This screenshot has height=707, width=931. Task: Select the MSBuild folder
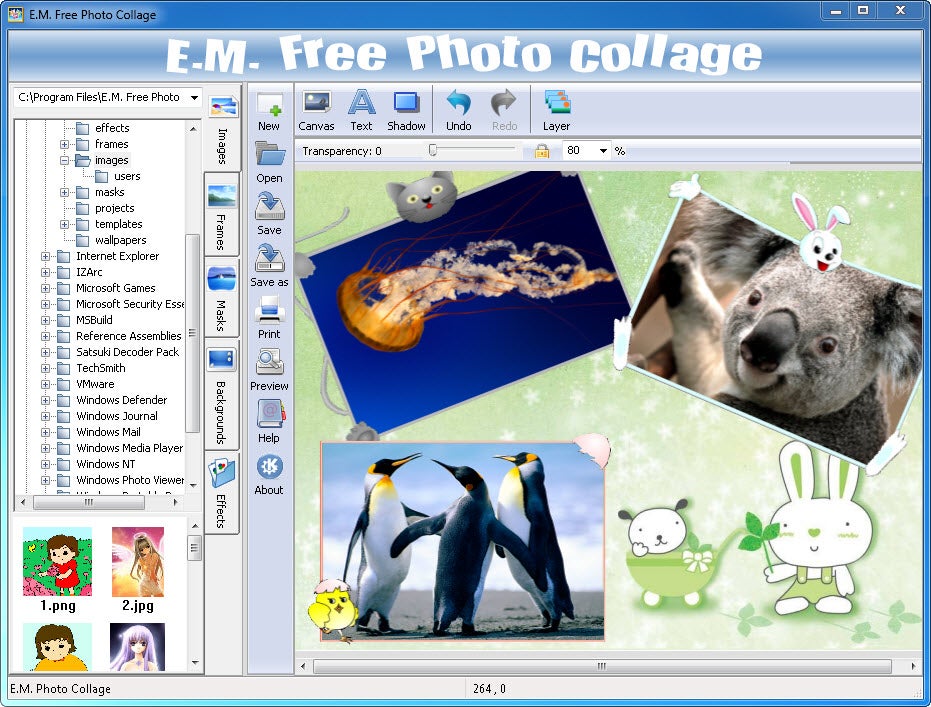[x=94, y=320]
